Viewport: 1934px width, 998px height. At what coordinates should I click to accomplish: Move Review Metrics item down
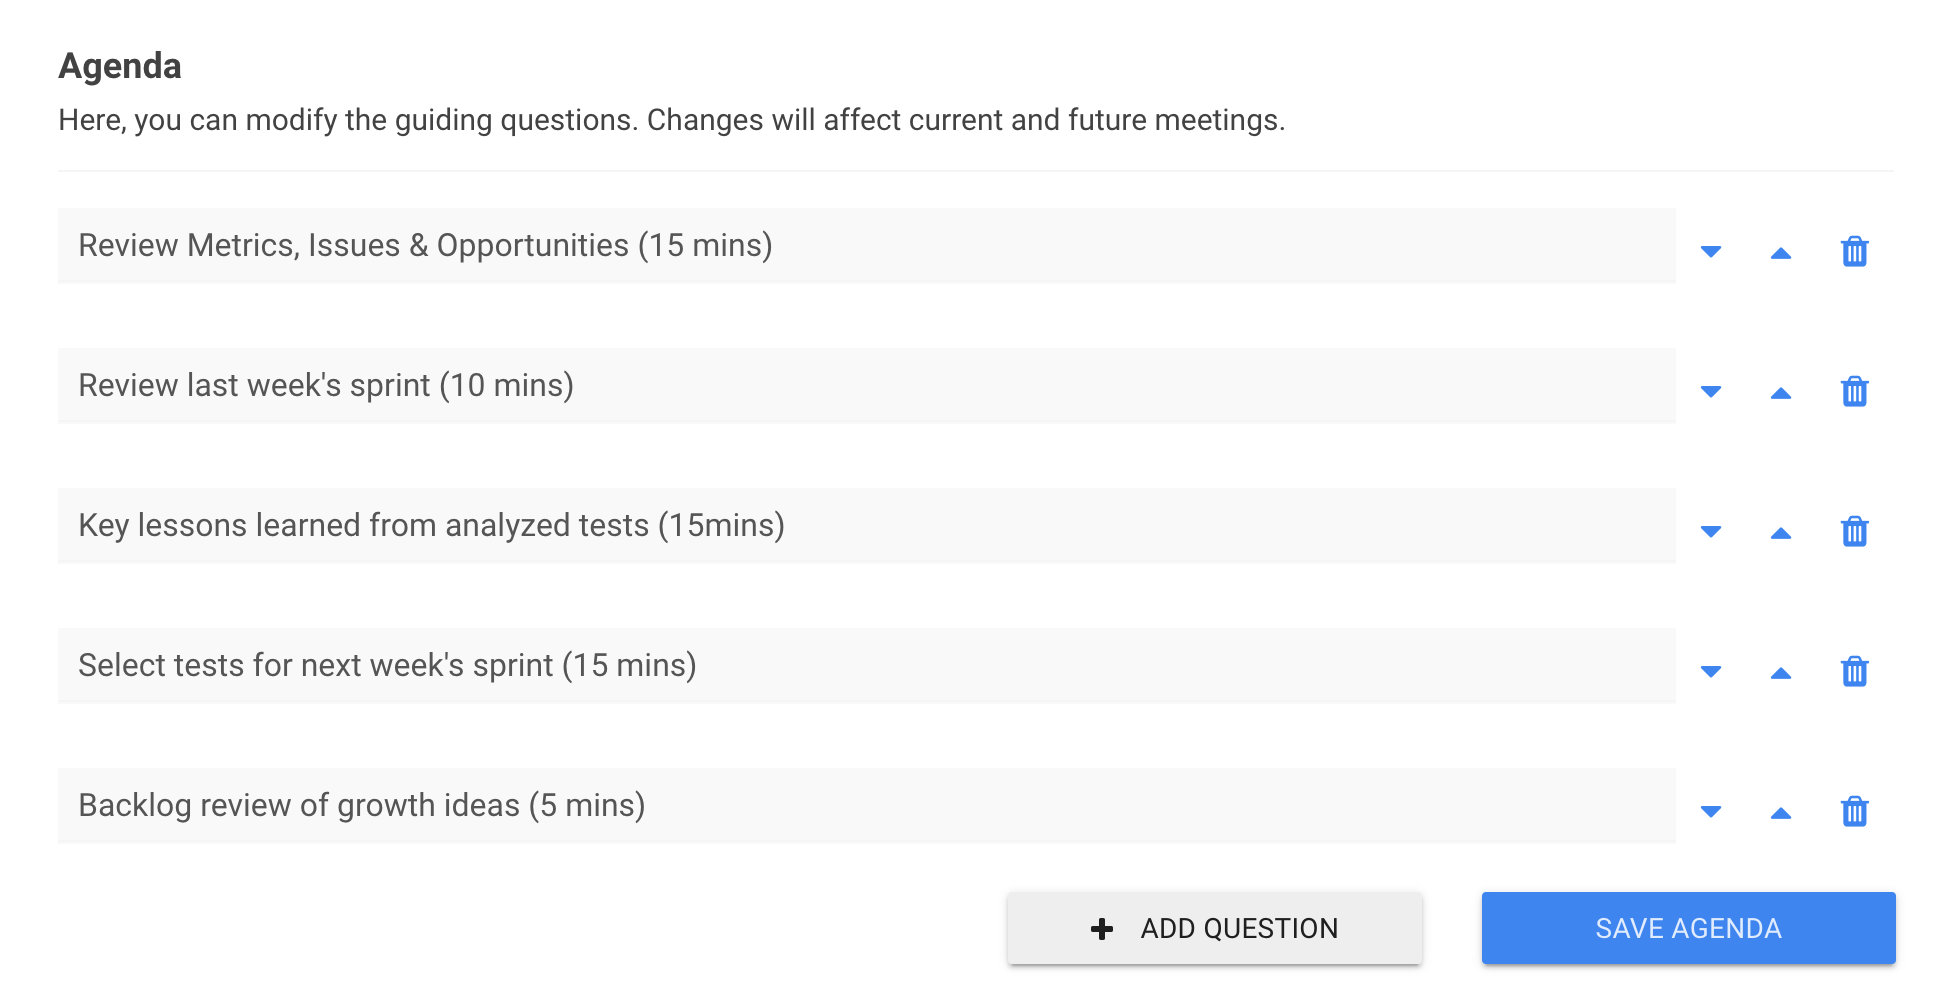1711,252
